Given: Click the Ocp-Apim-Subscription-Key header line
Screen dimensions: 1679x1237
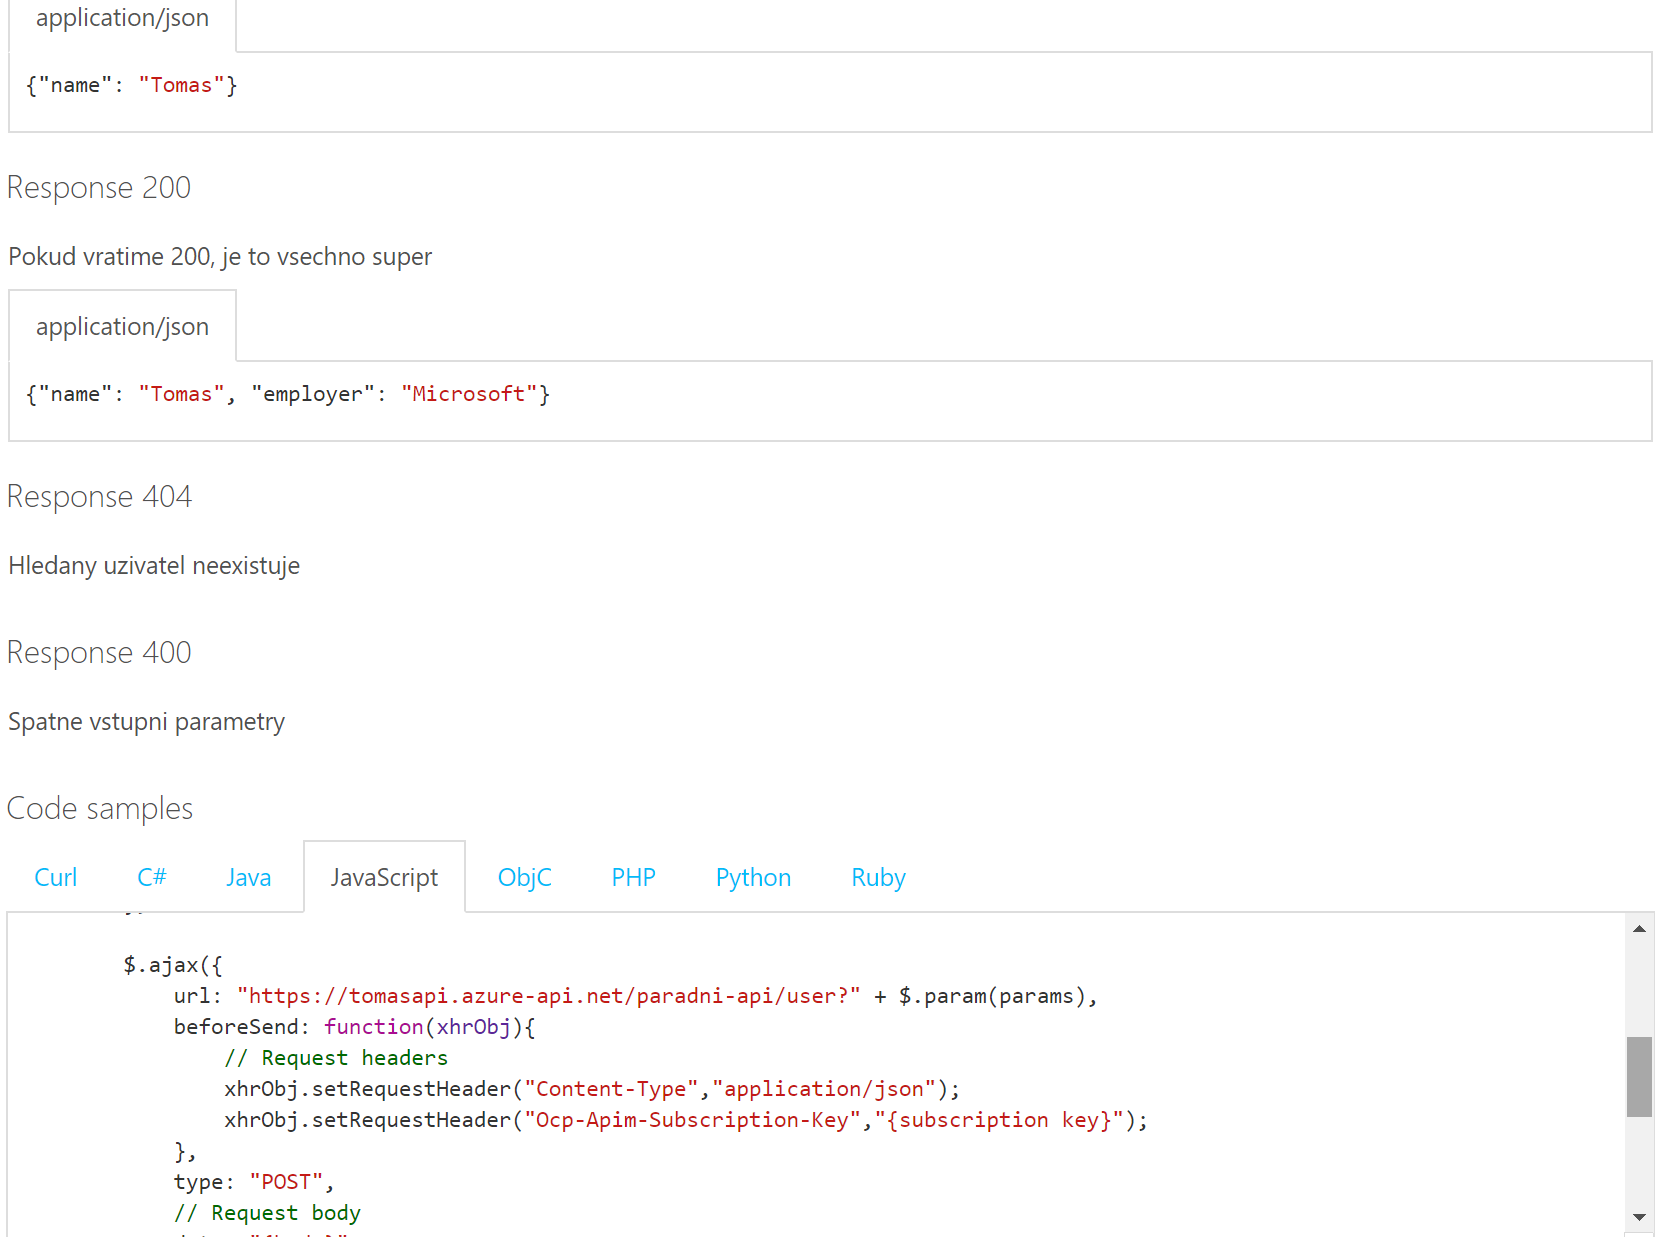Looking at the screenshot, I should 686,1120.
